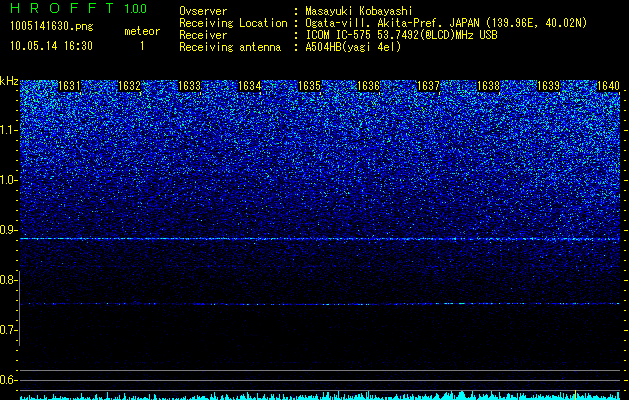Click the kHz axis unit label
Screen dimensions: 629x400
pyautogui.click(x=9, y=82)
